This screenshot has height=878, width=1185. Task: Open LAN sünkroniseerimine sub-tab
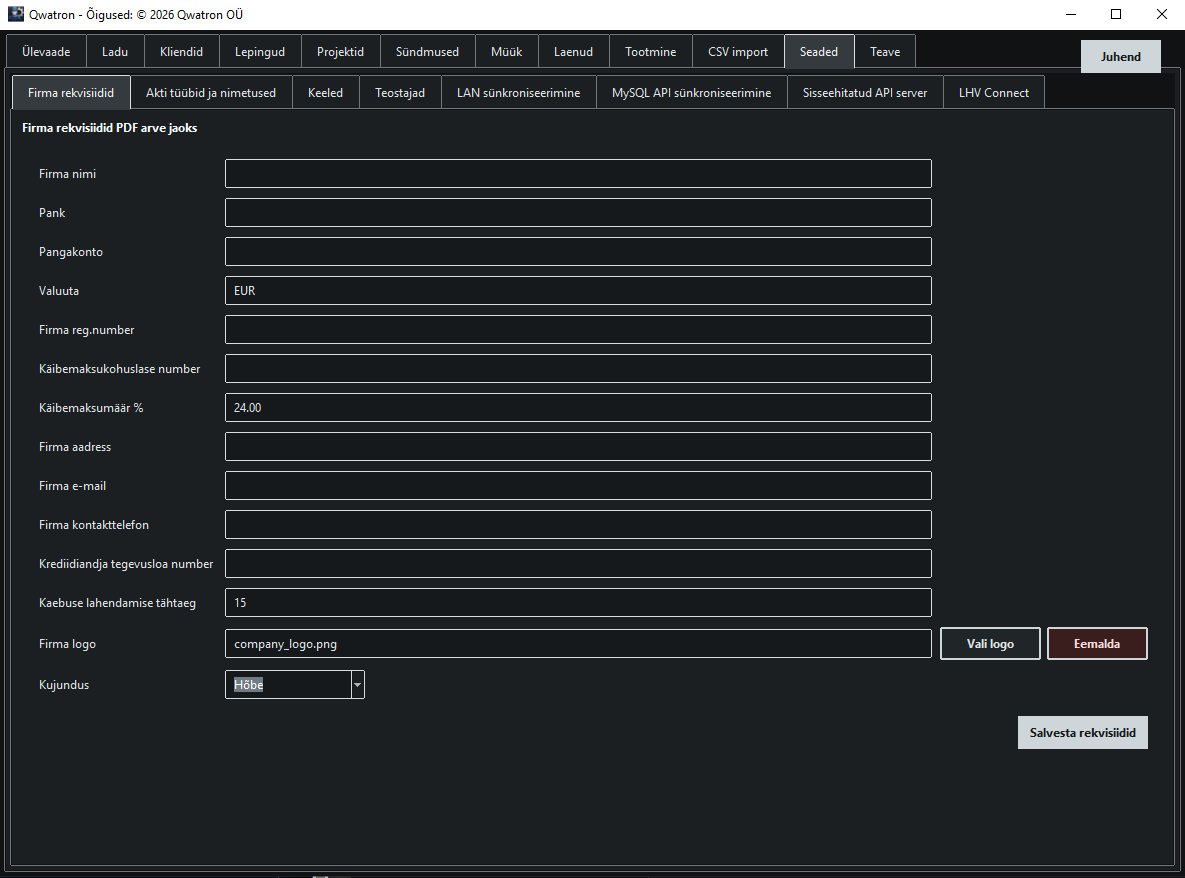pos(518,92)
